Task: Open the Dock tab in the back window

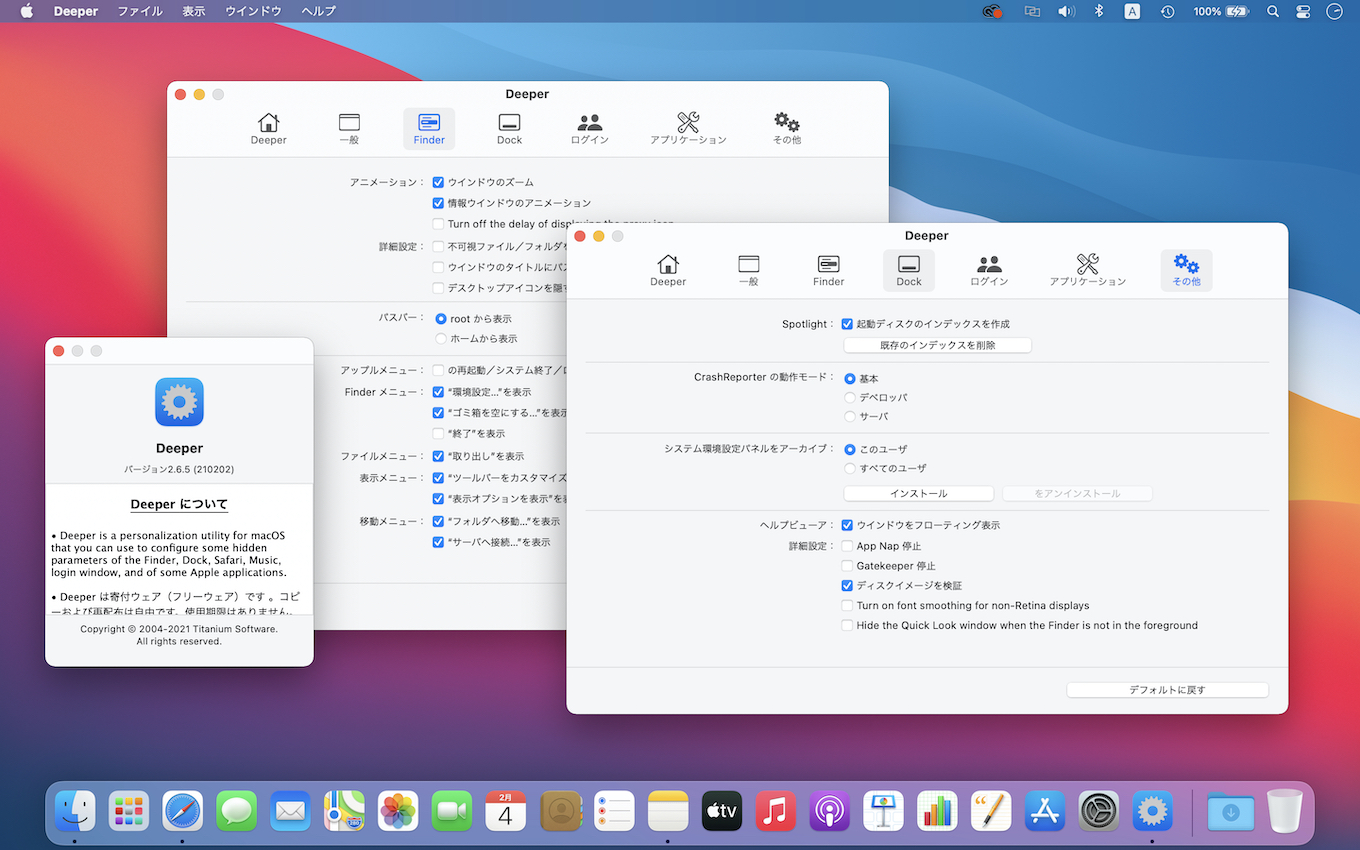Action: 509,128
